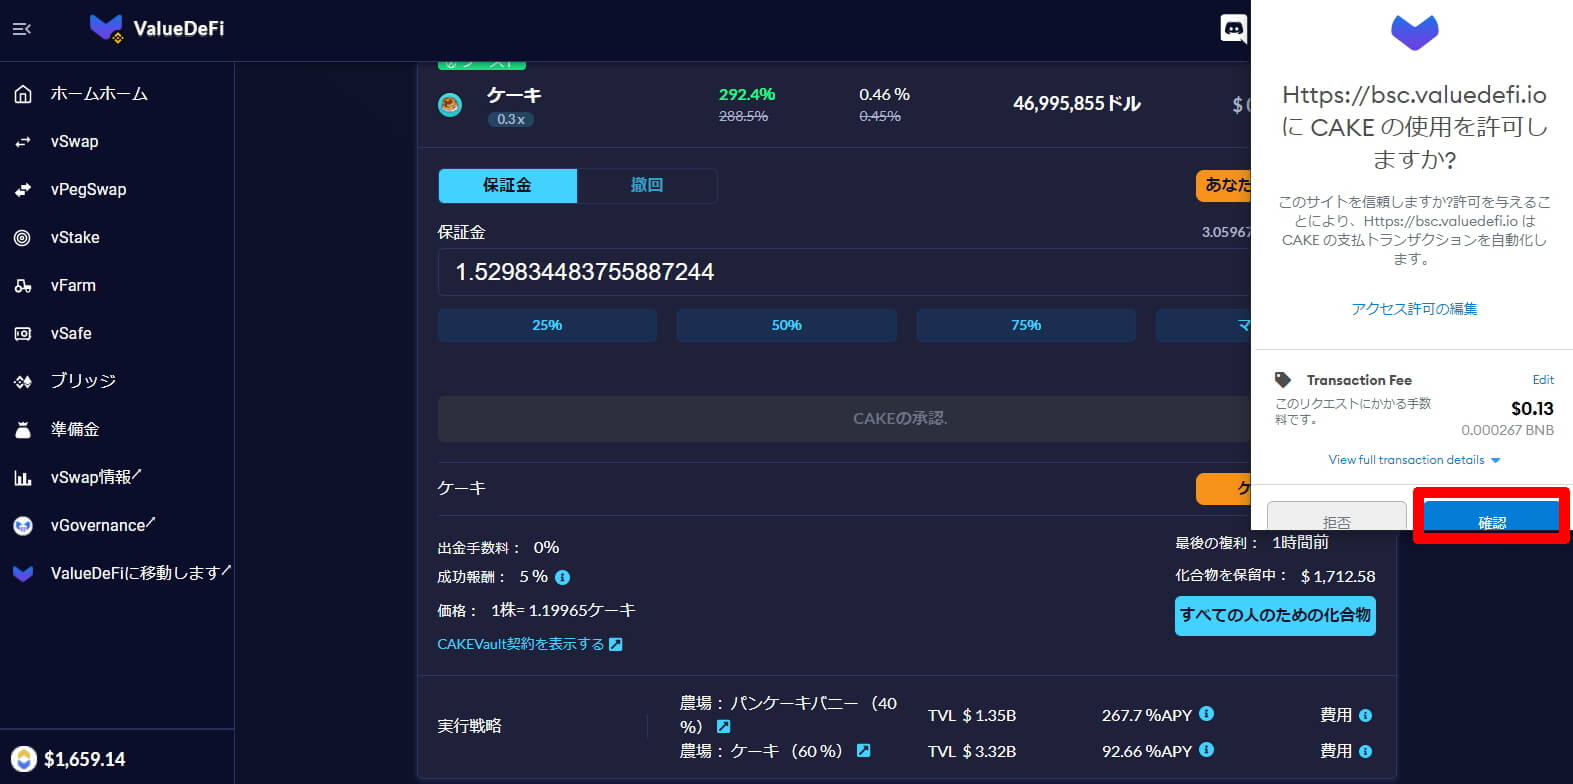Open the external link icon for the Cake 60% farm
This screenshot has height=784, width=1573.
[x=864, y=750]
